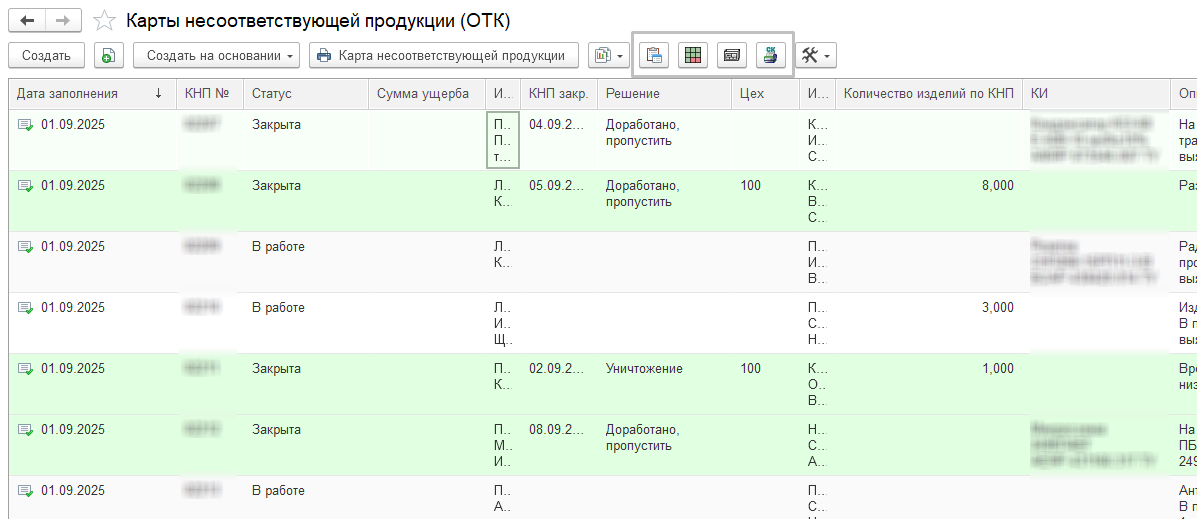Click the green grid table icon
This screenshot has height=519, width=1197.
click(693, 55)
